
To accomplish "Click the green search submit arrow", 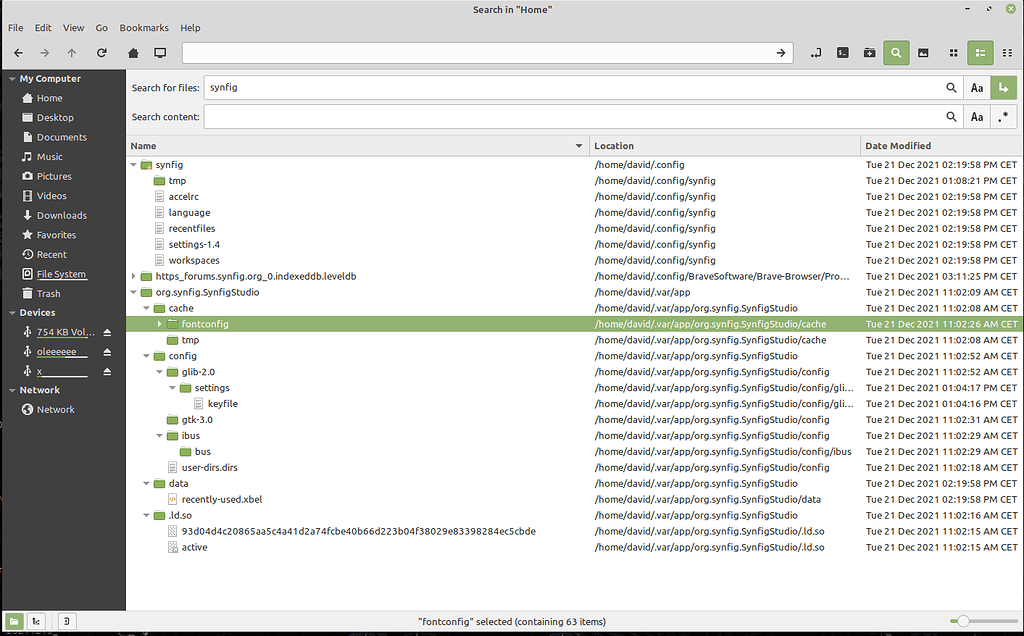I will (x=1004, y=87).
